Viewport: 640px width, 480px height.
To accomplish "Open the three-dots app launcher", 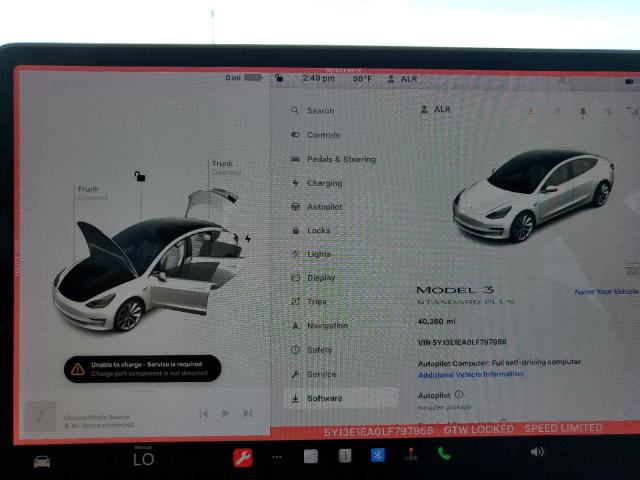I will point(277,457).
